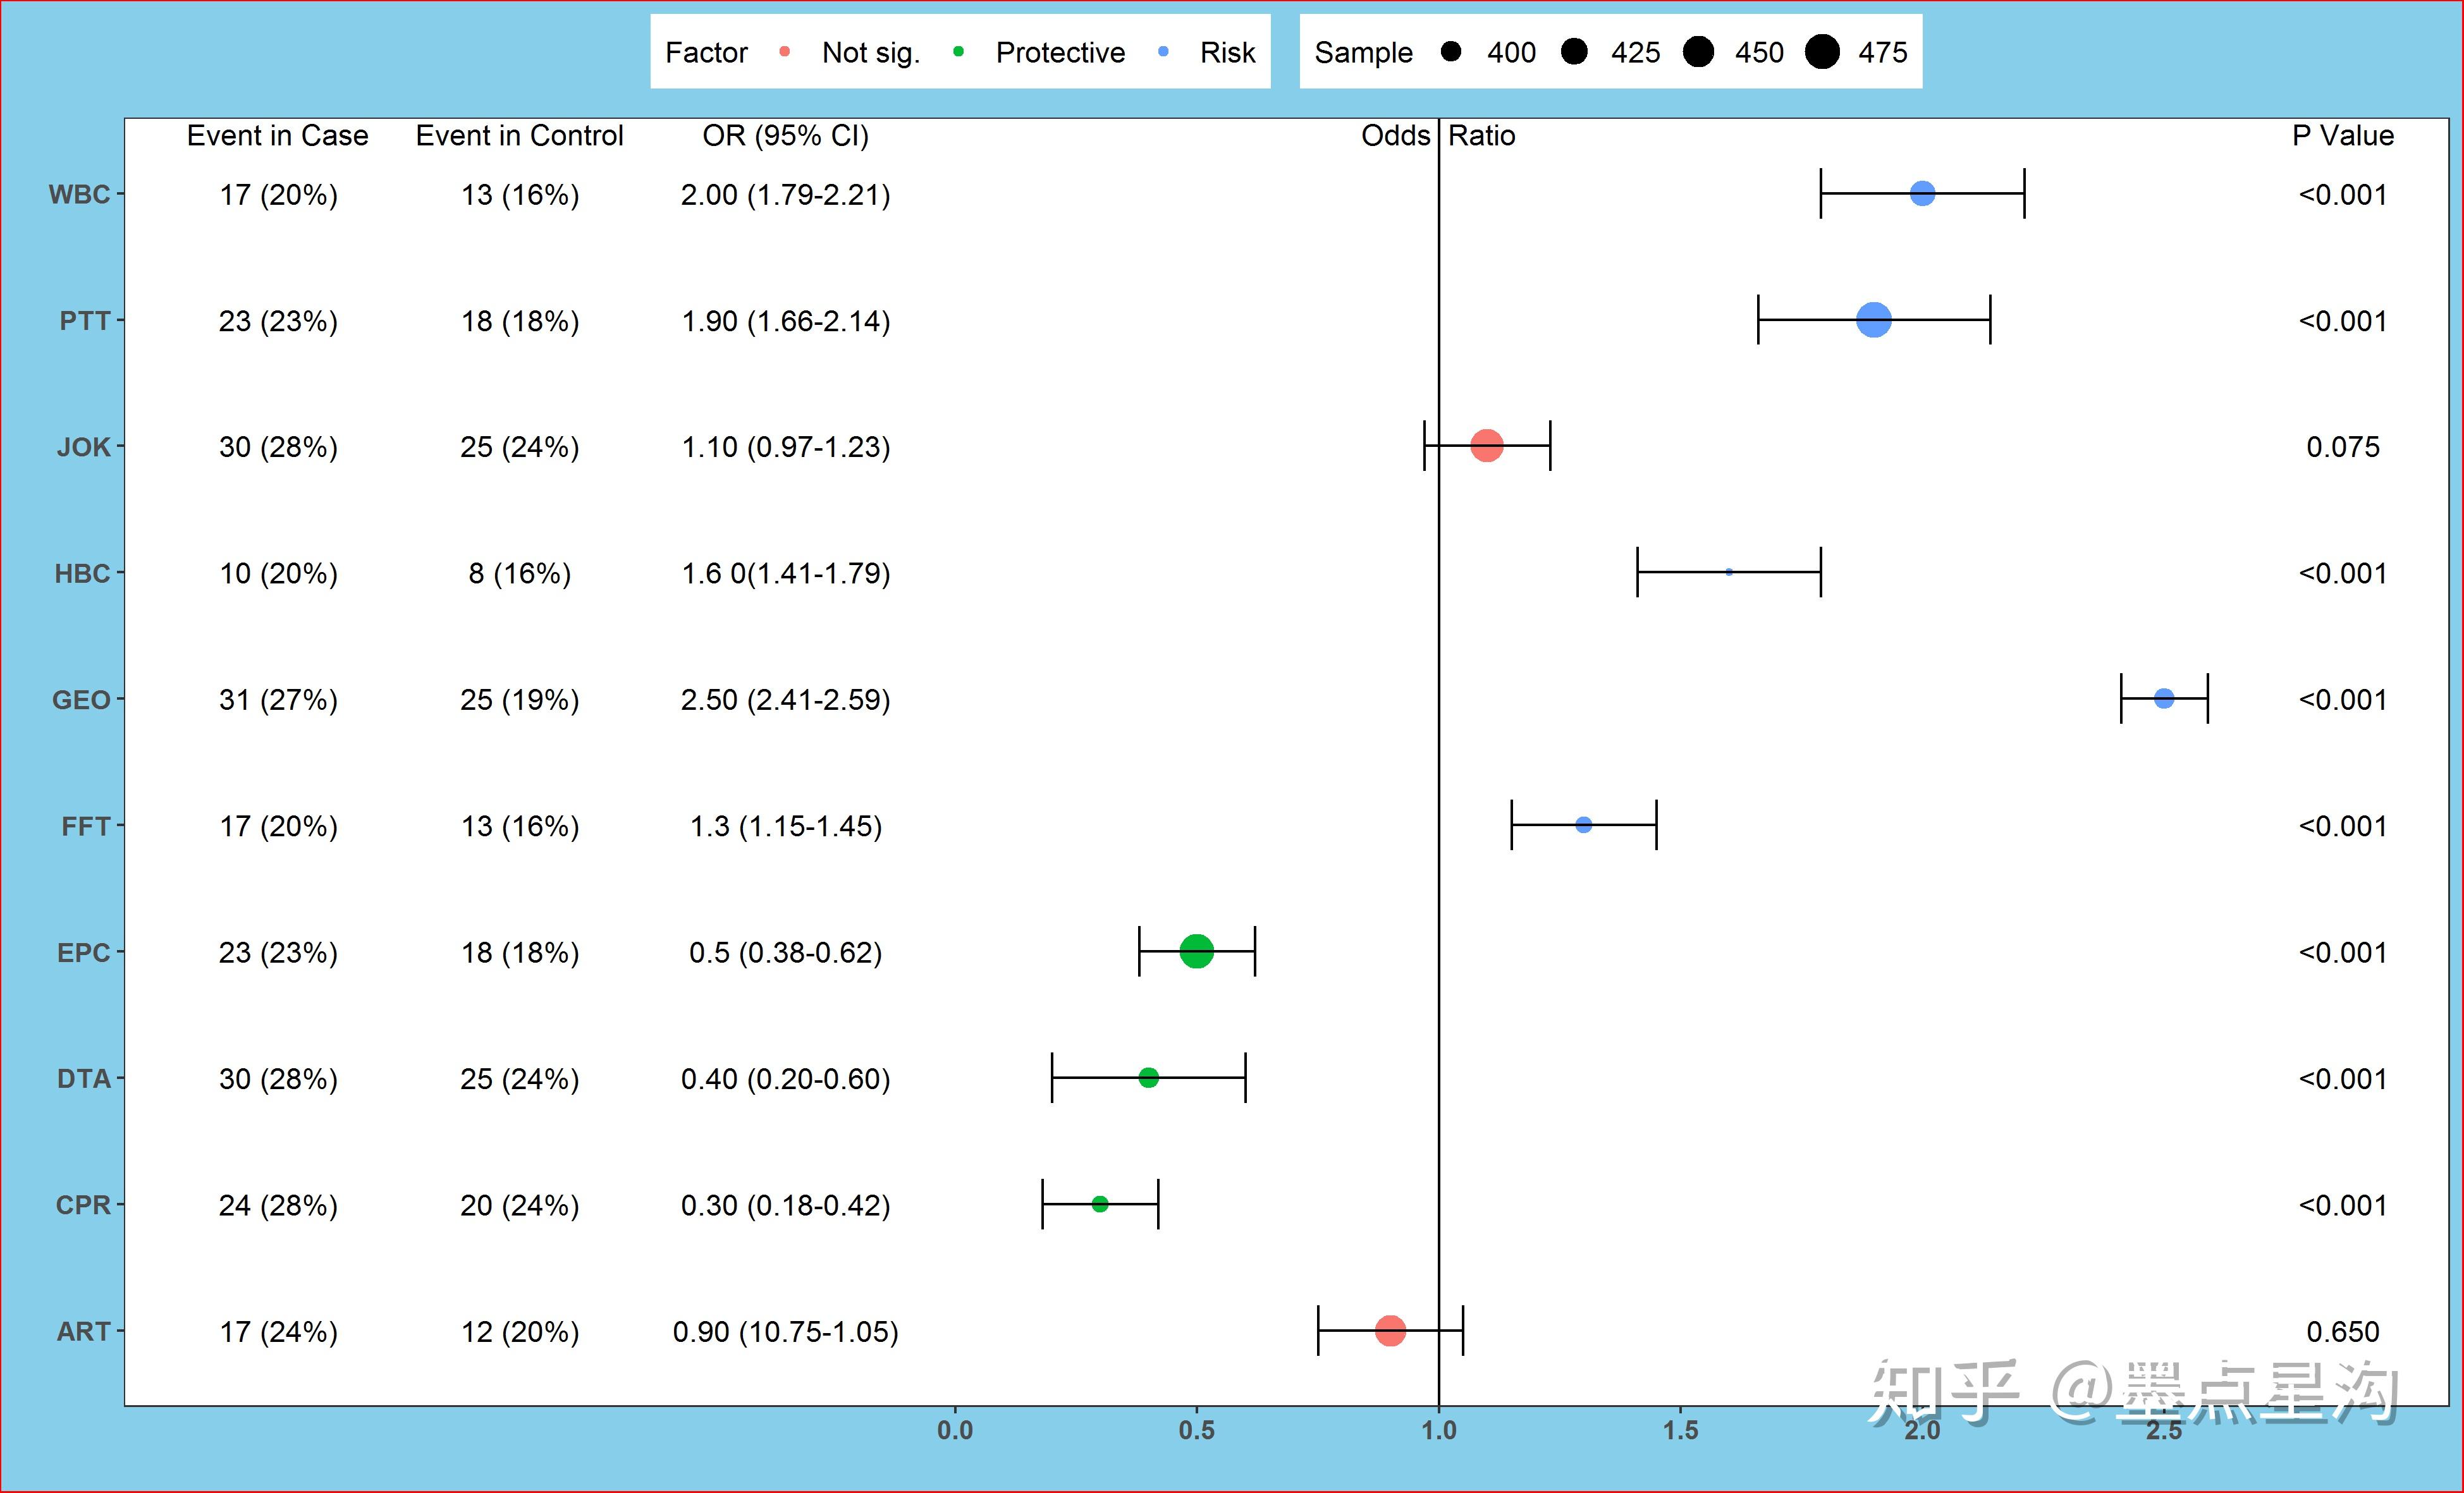Click the DTA row green data point

[x=1149, y=1078]
